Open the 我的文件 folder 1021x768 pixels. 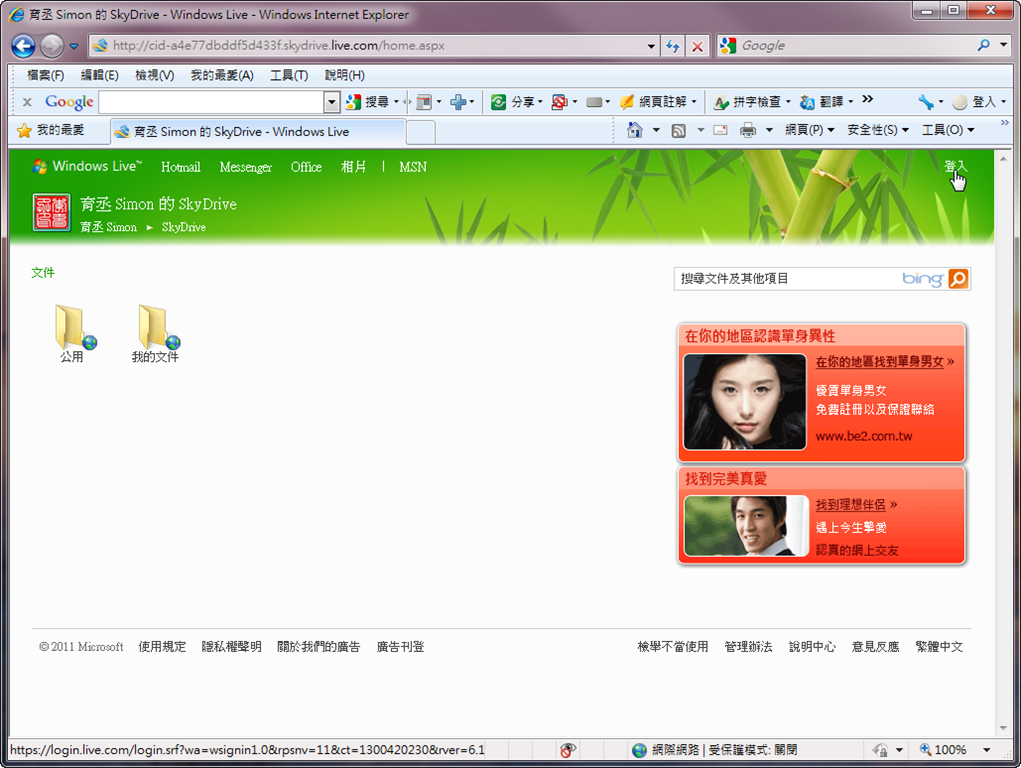155,334
